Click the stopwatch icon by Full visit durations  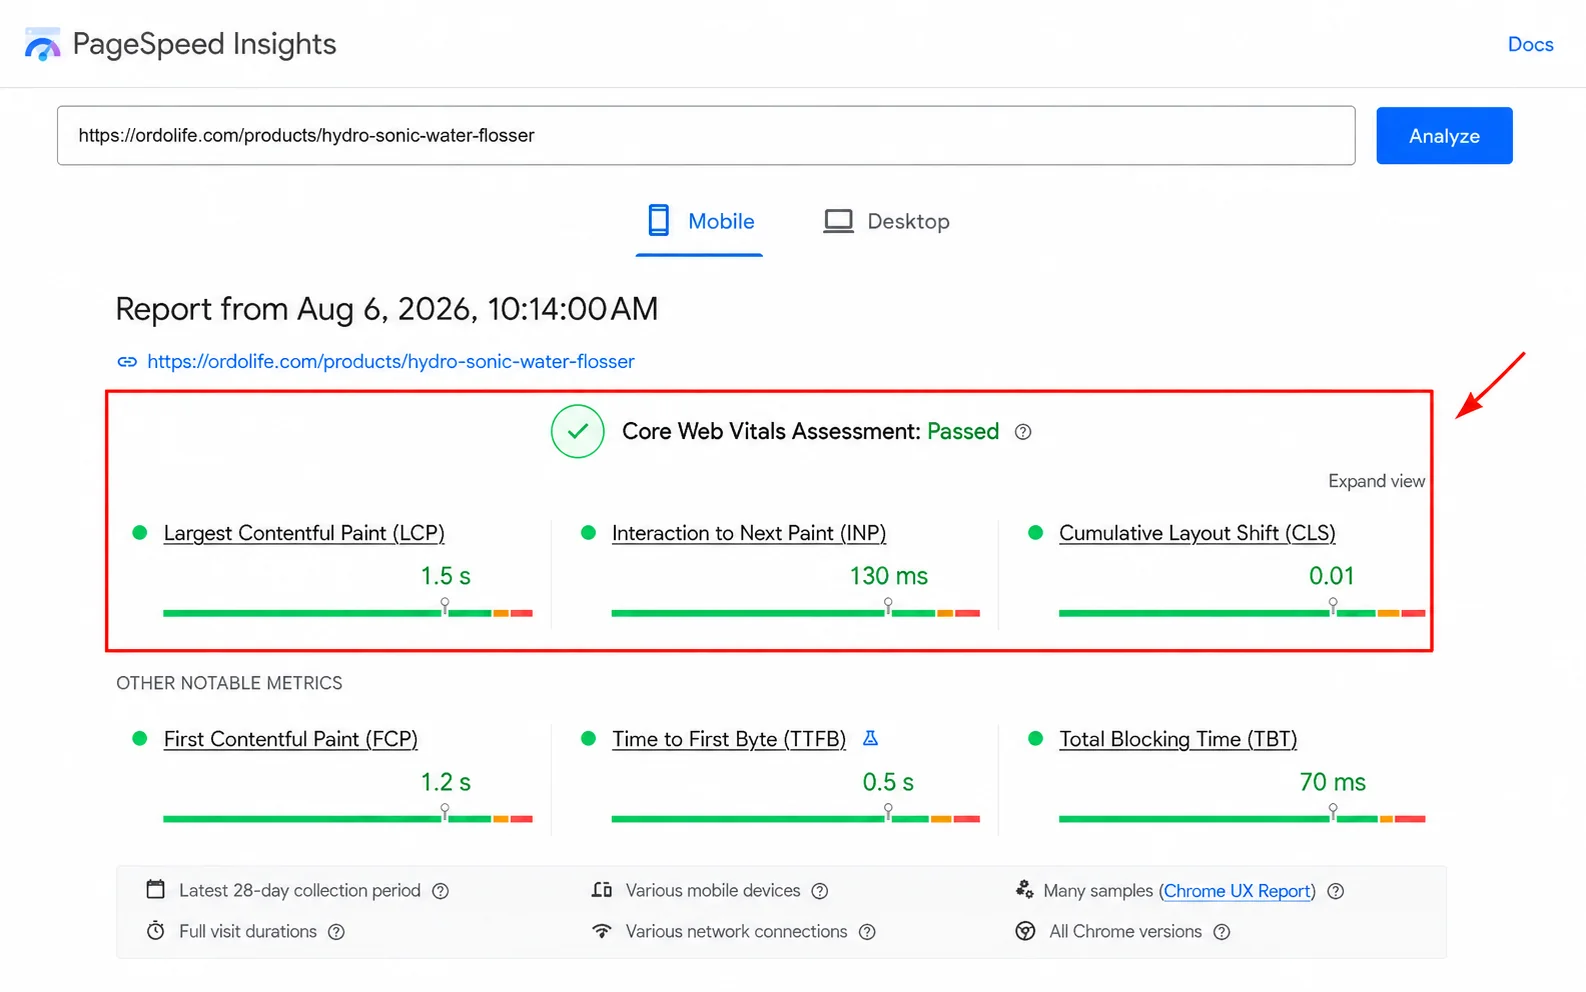(156, 931)
